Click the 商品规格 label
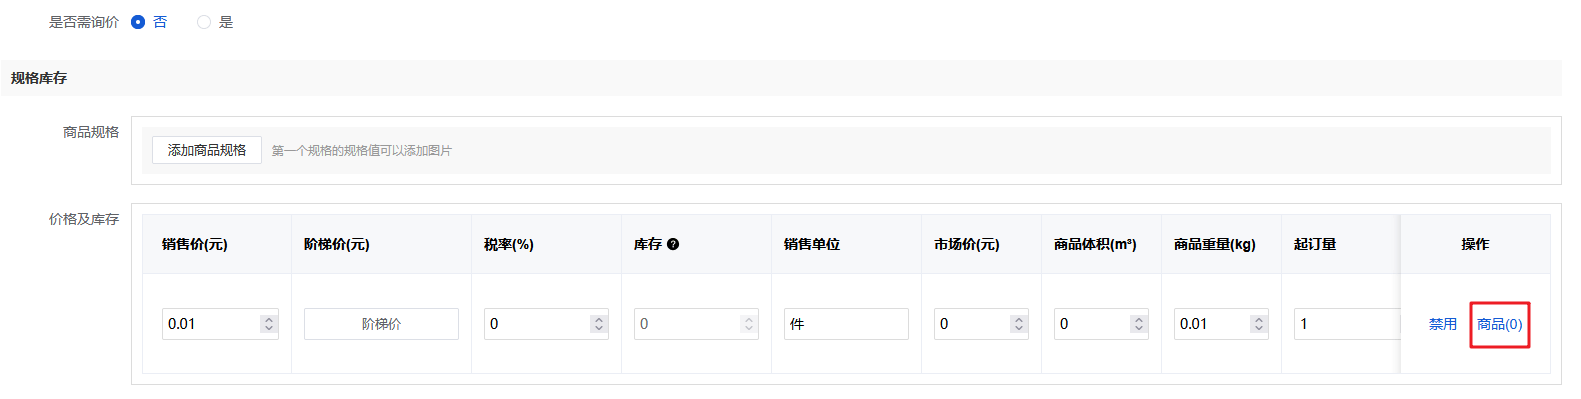The image size is (1581, 399). tap(91, 132)
